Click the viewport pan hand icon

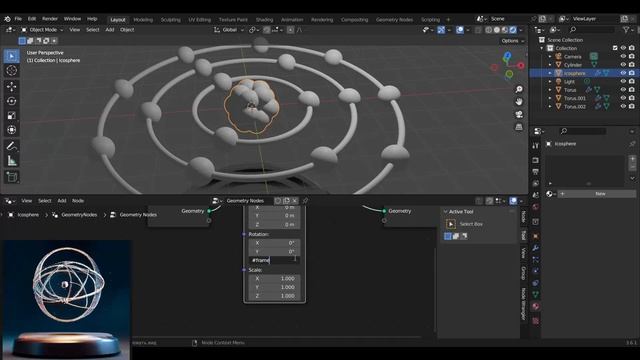(519, 102)
